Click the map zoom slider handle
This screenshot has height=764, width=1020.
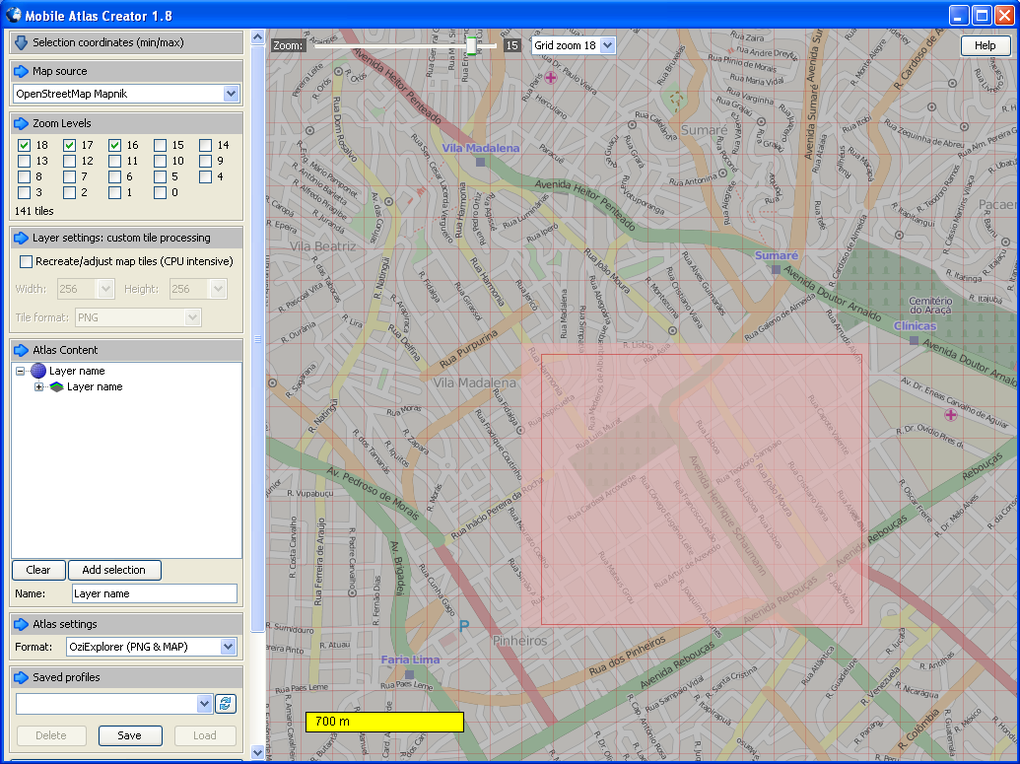tap(471, 46)
